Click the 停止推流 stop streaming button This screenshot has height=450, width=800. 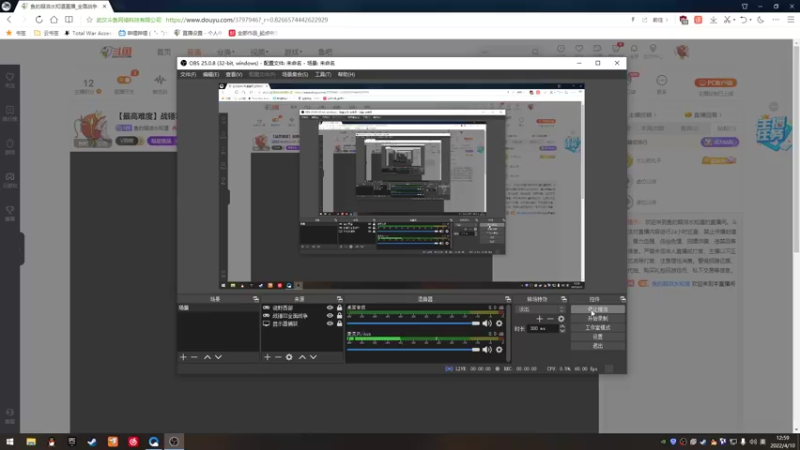[597, 309]
